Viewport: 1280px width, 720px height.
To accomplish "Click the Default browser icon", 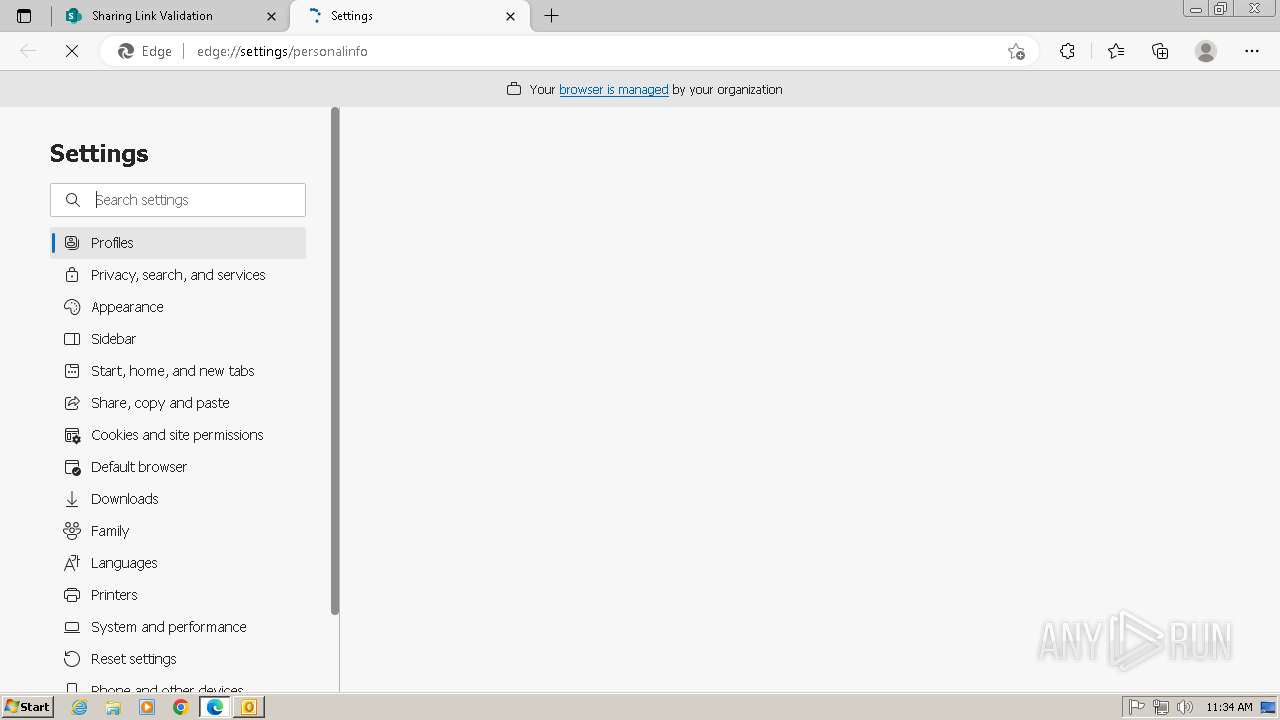I will [x=72, y=467].
